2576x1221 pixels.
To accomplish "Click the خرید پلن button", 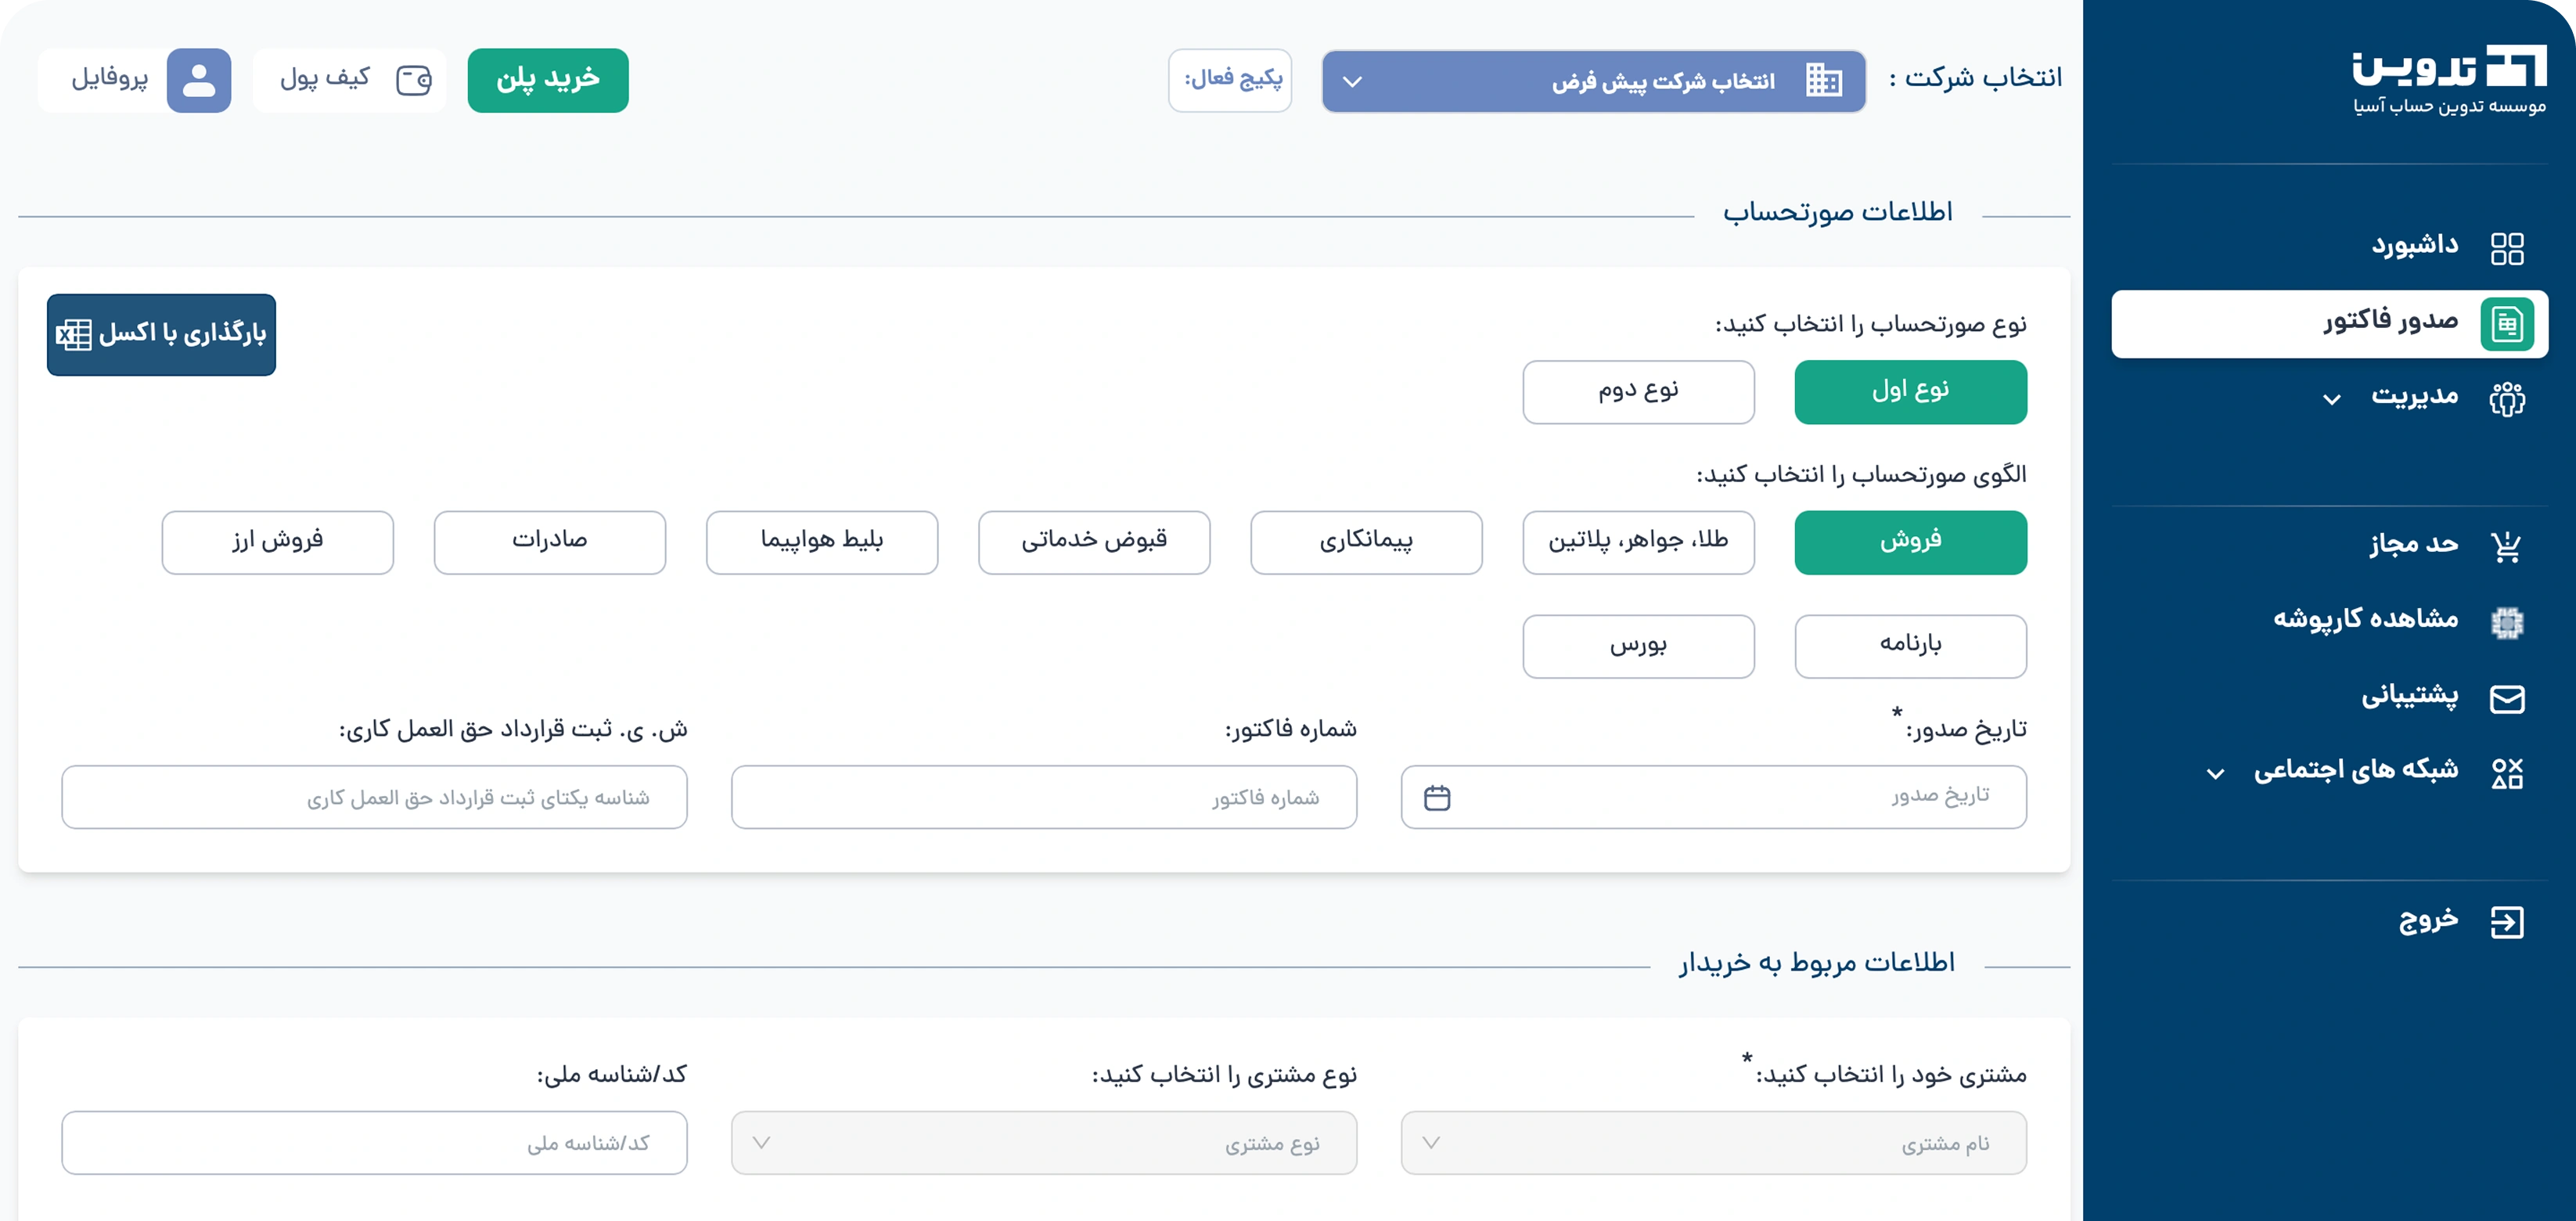I will coord(548,80).
